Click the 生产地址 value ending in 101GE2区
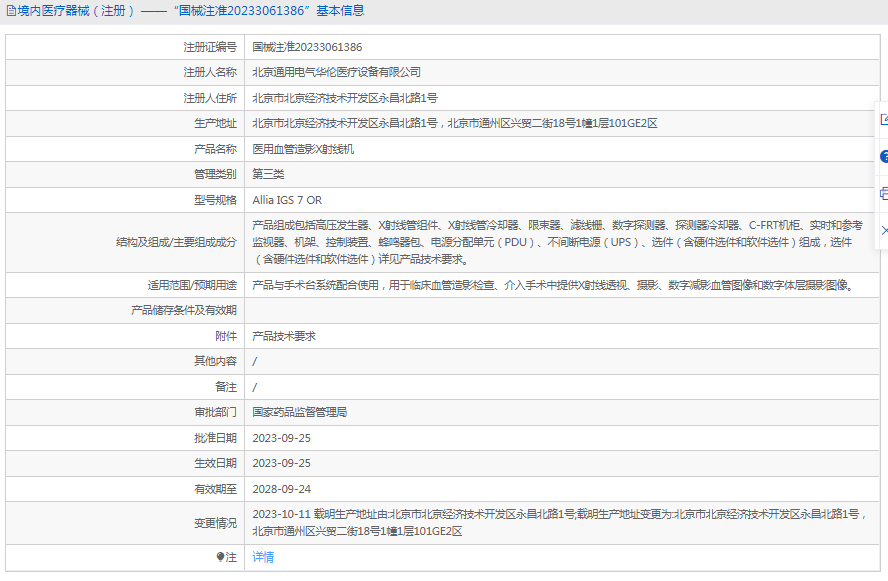This screenshot has height=581, width=888. click(455, 123)
